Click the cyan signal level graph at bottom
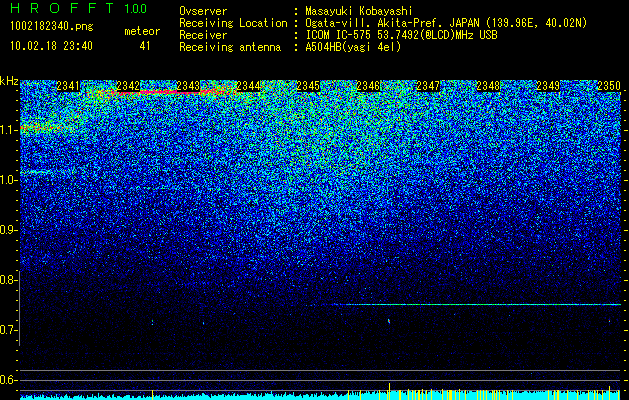The width and height of the screenshot is (629, 400). (320, 395)
